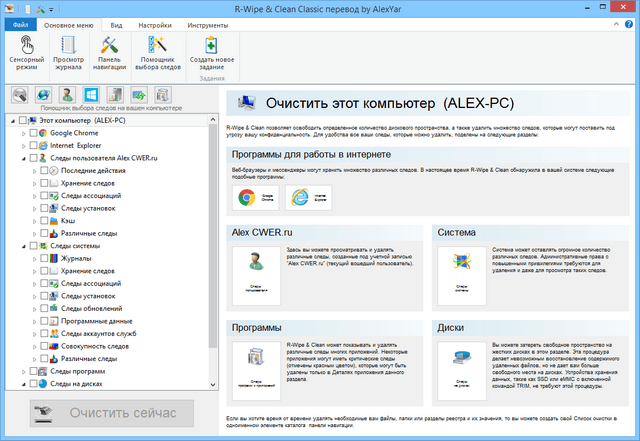Click the green-arrow monitor toolbar icon
640x441 pixels.
tap(139, 95)
